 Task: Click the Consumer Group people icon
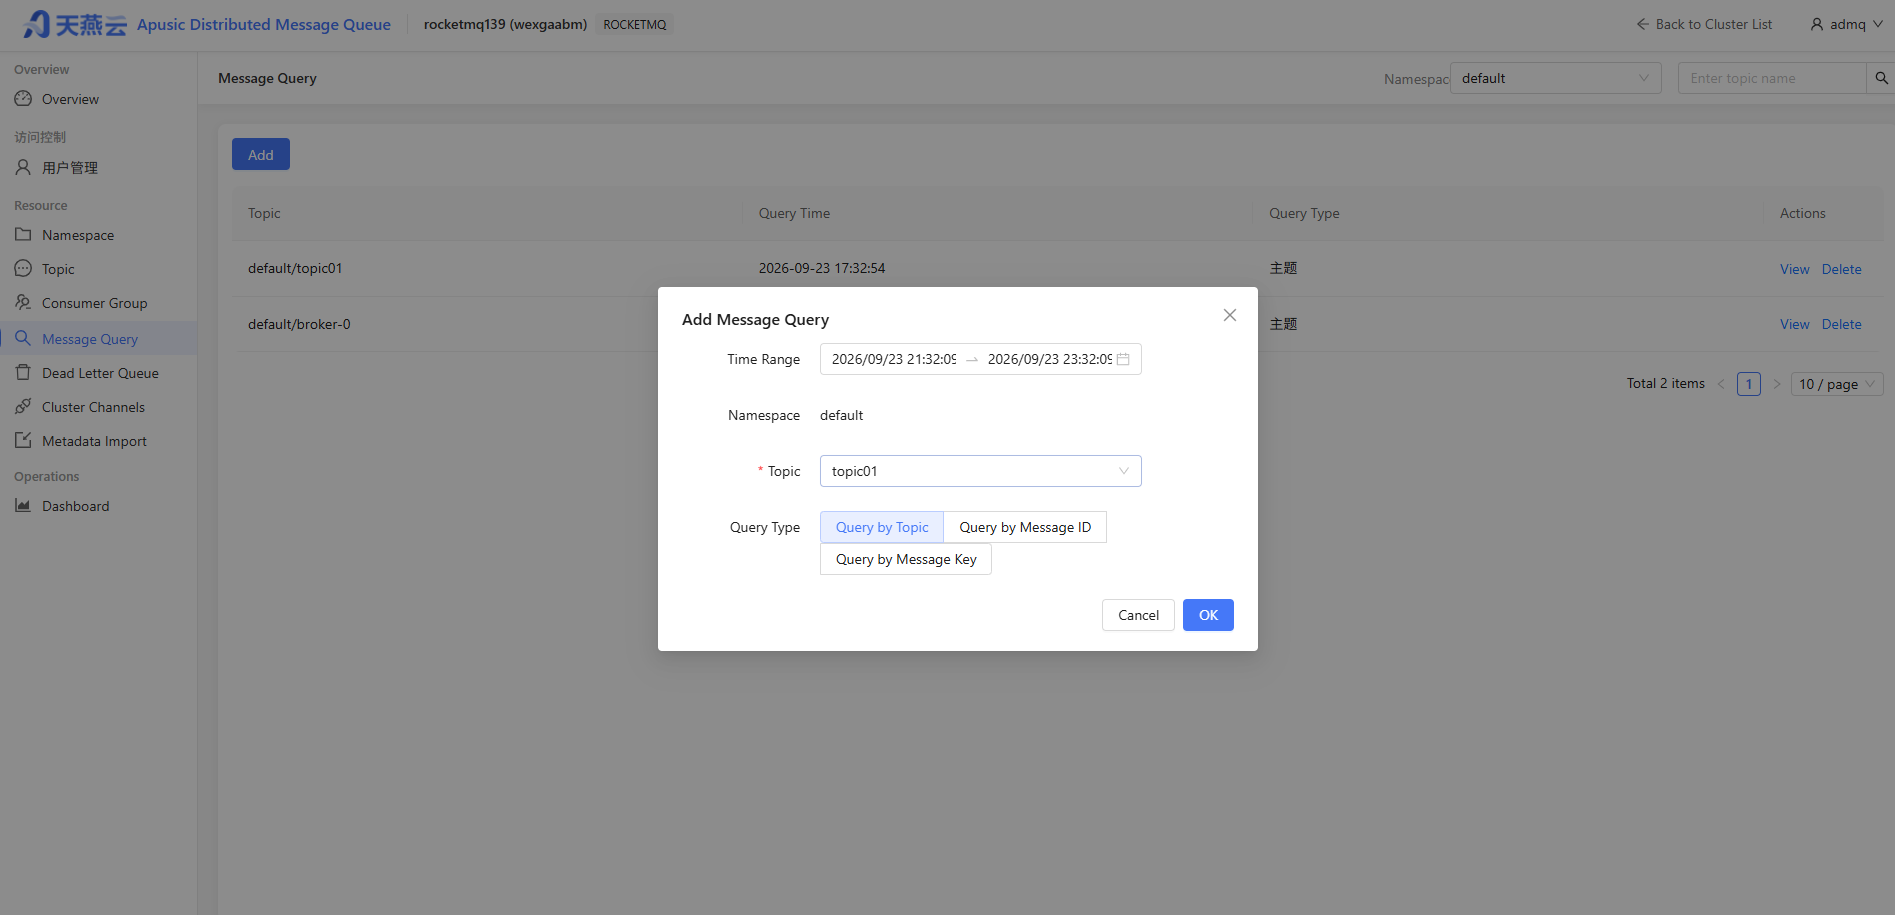(23, 303)
